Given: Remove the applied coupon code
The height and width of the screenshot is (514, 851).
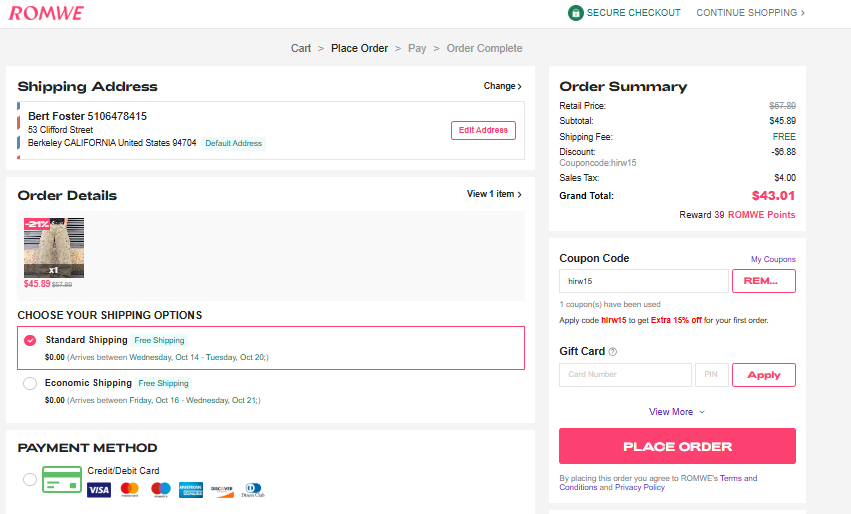Looking at the screenshot, I should pos(764,281).
